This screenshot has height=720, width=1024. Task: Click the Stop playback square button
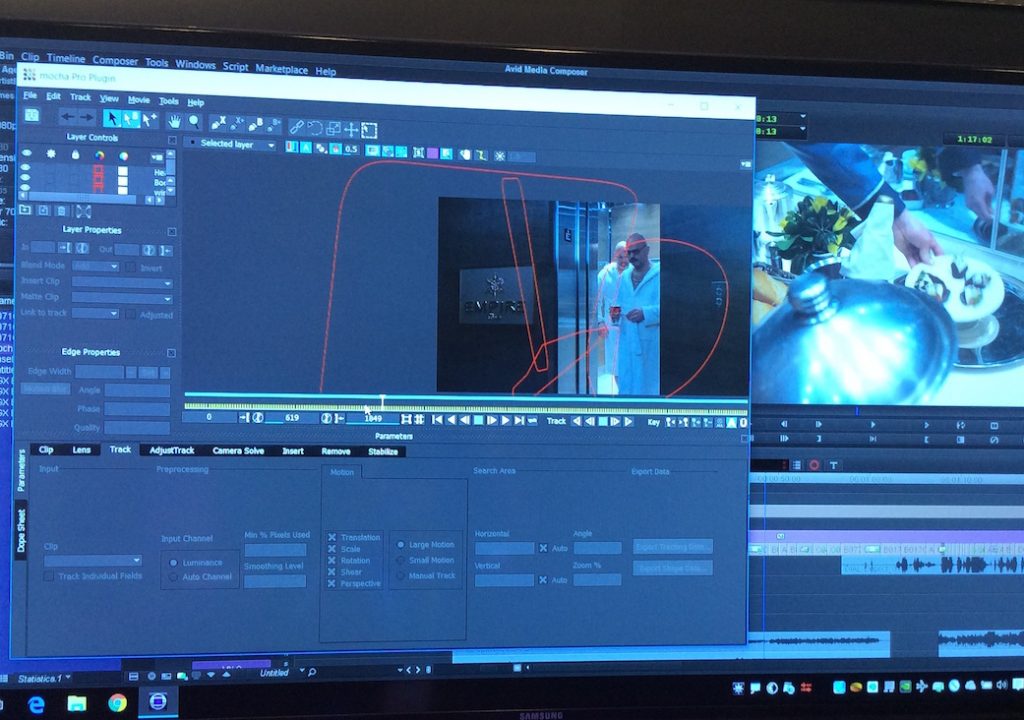point(478,420)
